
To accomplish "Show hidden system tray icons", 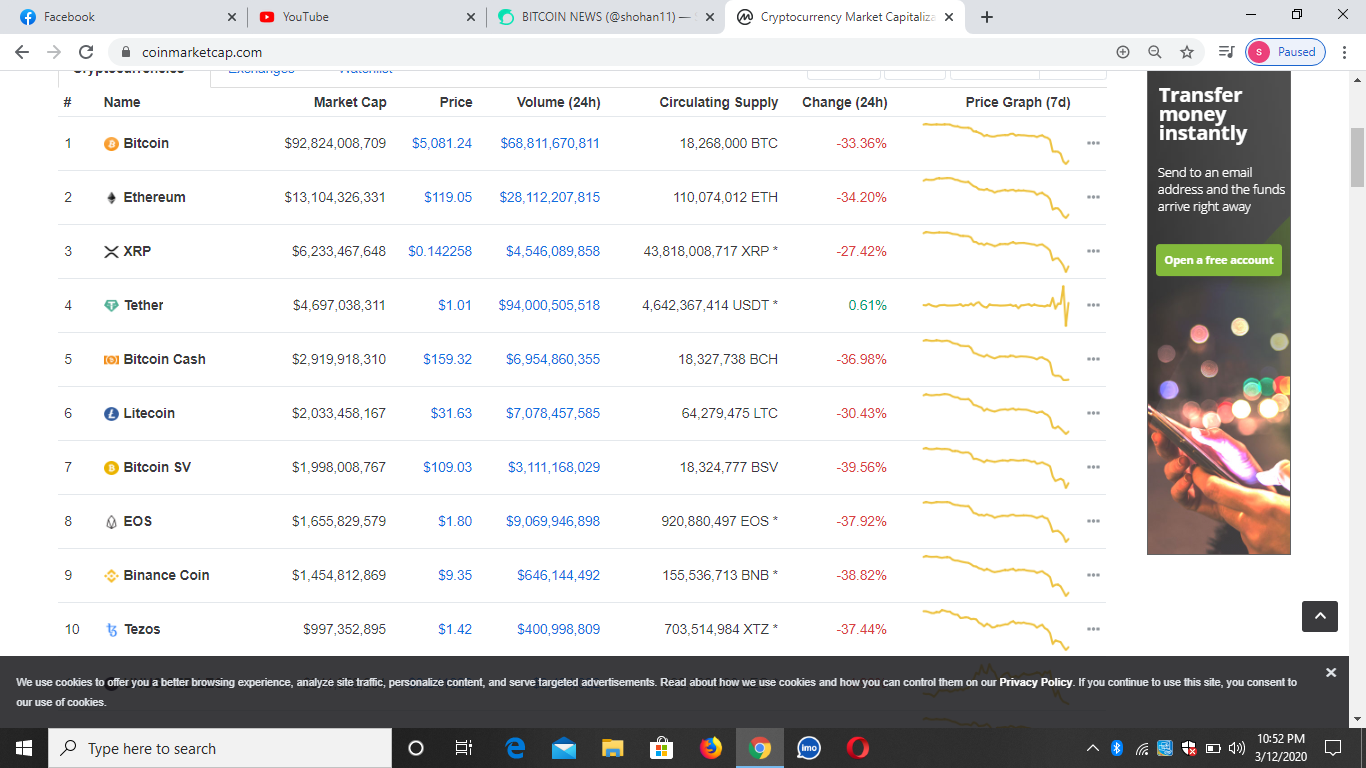I will coord(1091,748).
